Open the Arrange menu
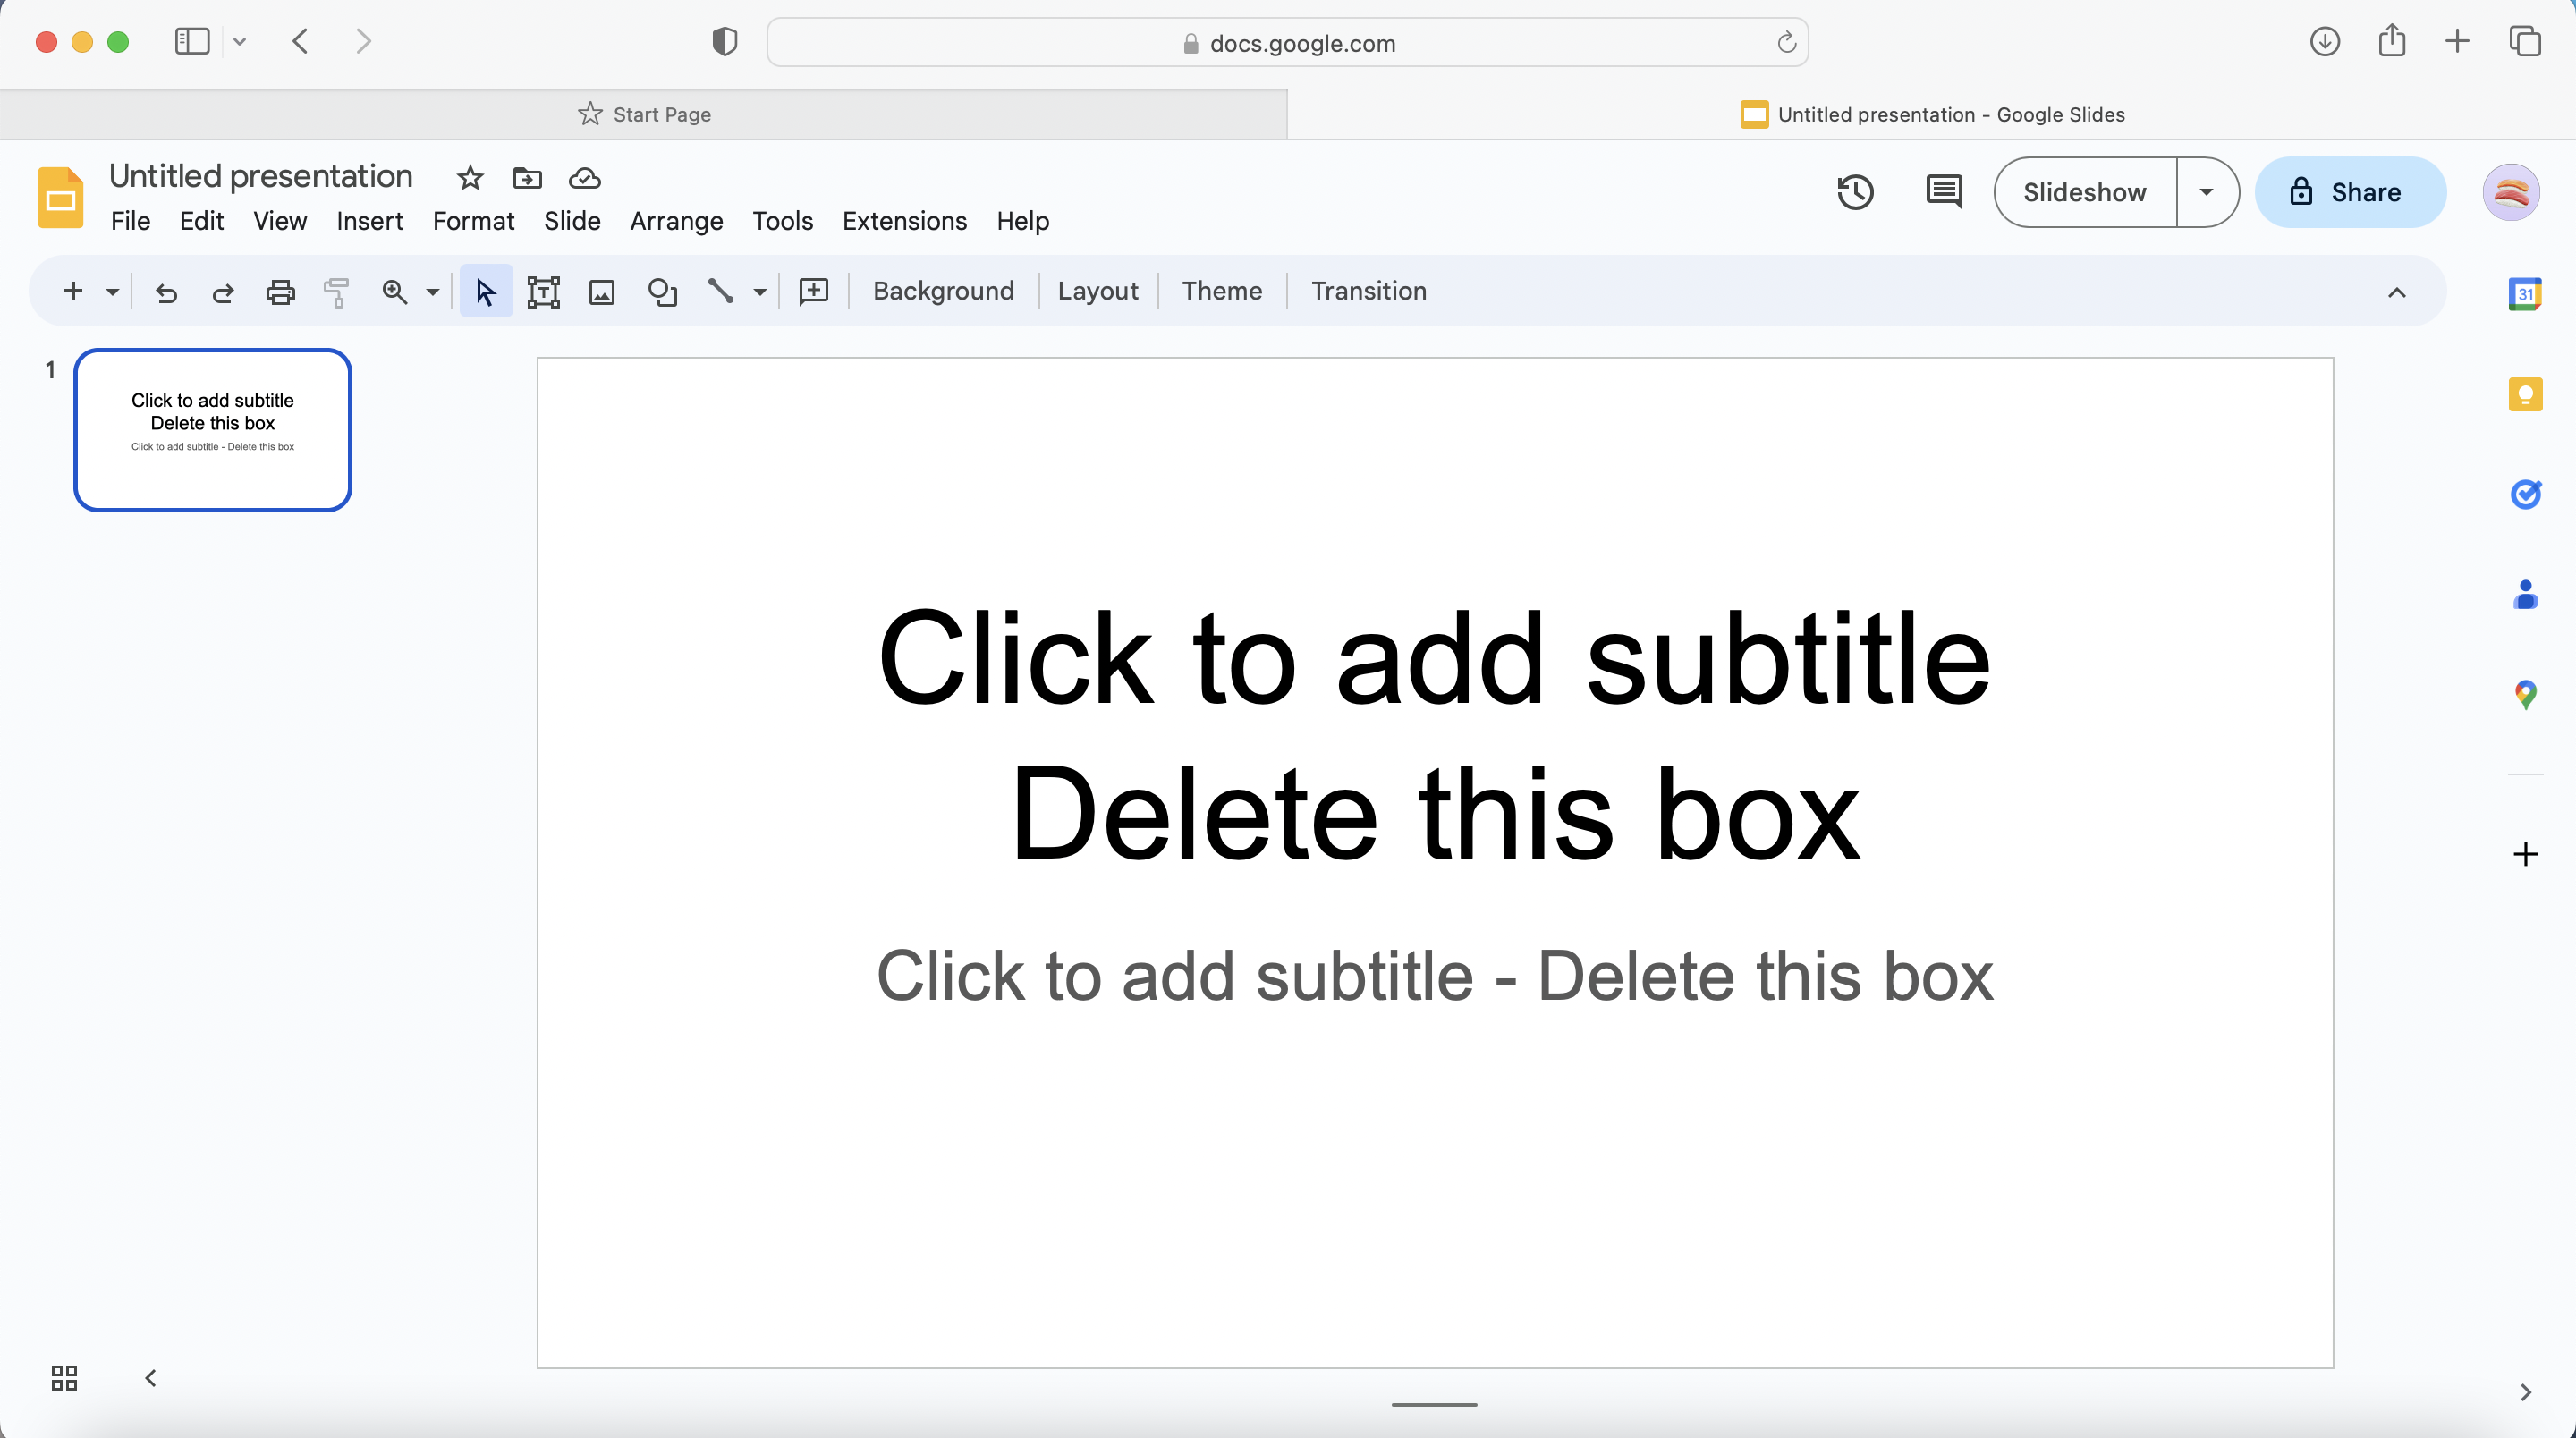Viewport: 2576px width, 1438px height. 674,219
